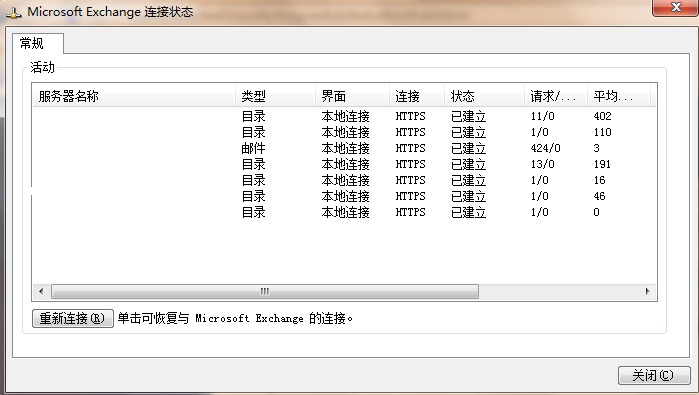The width and height of the screenshot is (699, 395).
Task: Click 已建立 in the row averaging 110
Action: (x=468, y=132)
